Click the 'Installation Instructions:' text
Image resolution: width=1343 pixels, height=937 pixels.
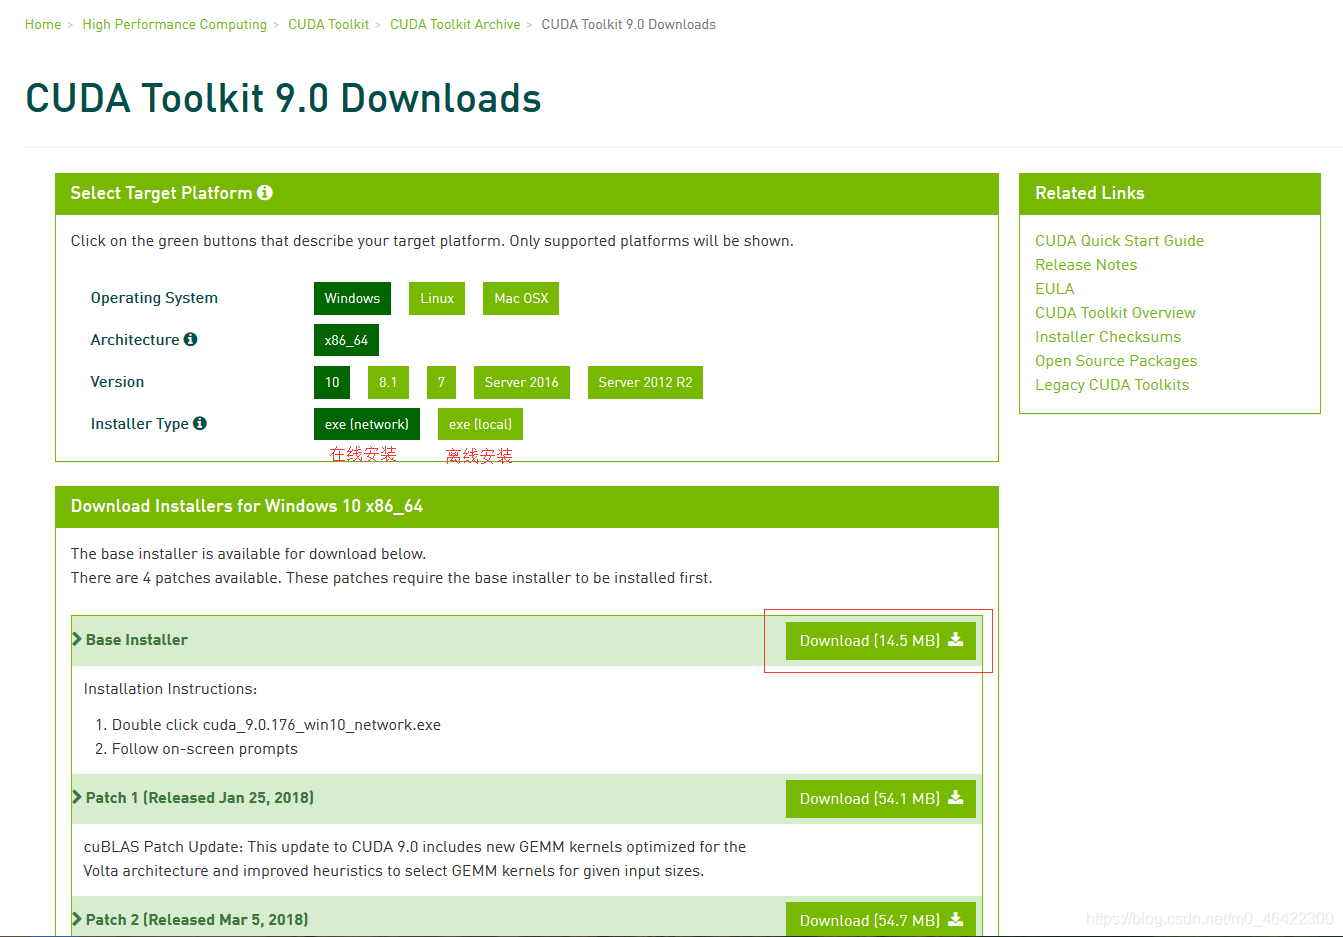[170, 689]
